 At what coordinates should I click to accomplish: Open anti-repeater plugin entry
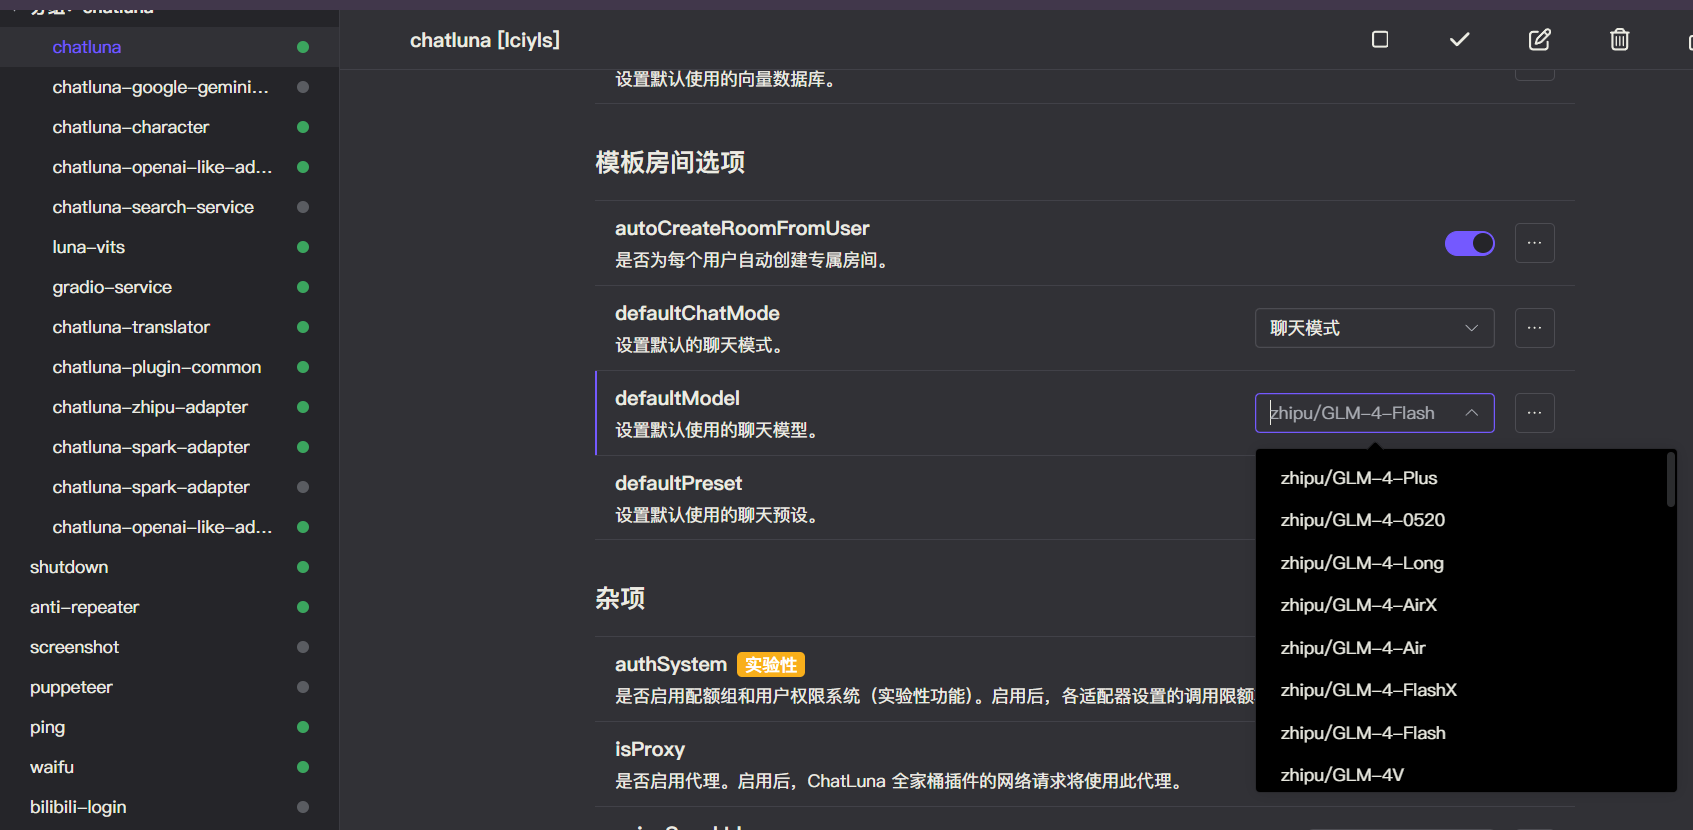coord(169,607)
